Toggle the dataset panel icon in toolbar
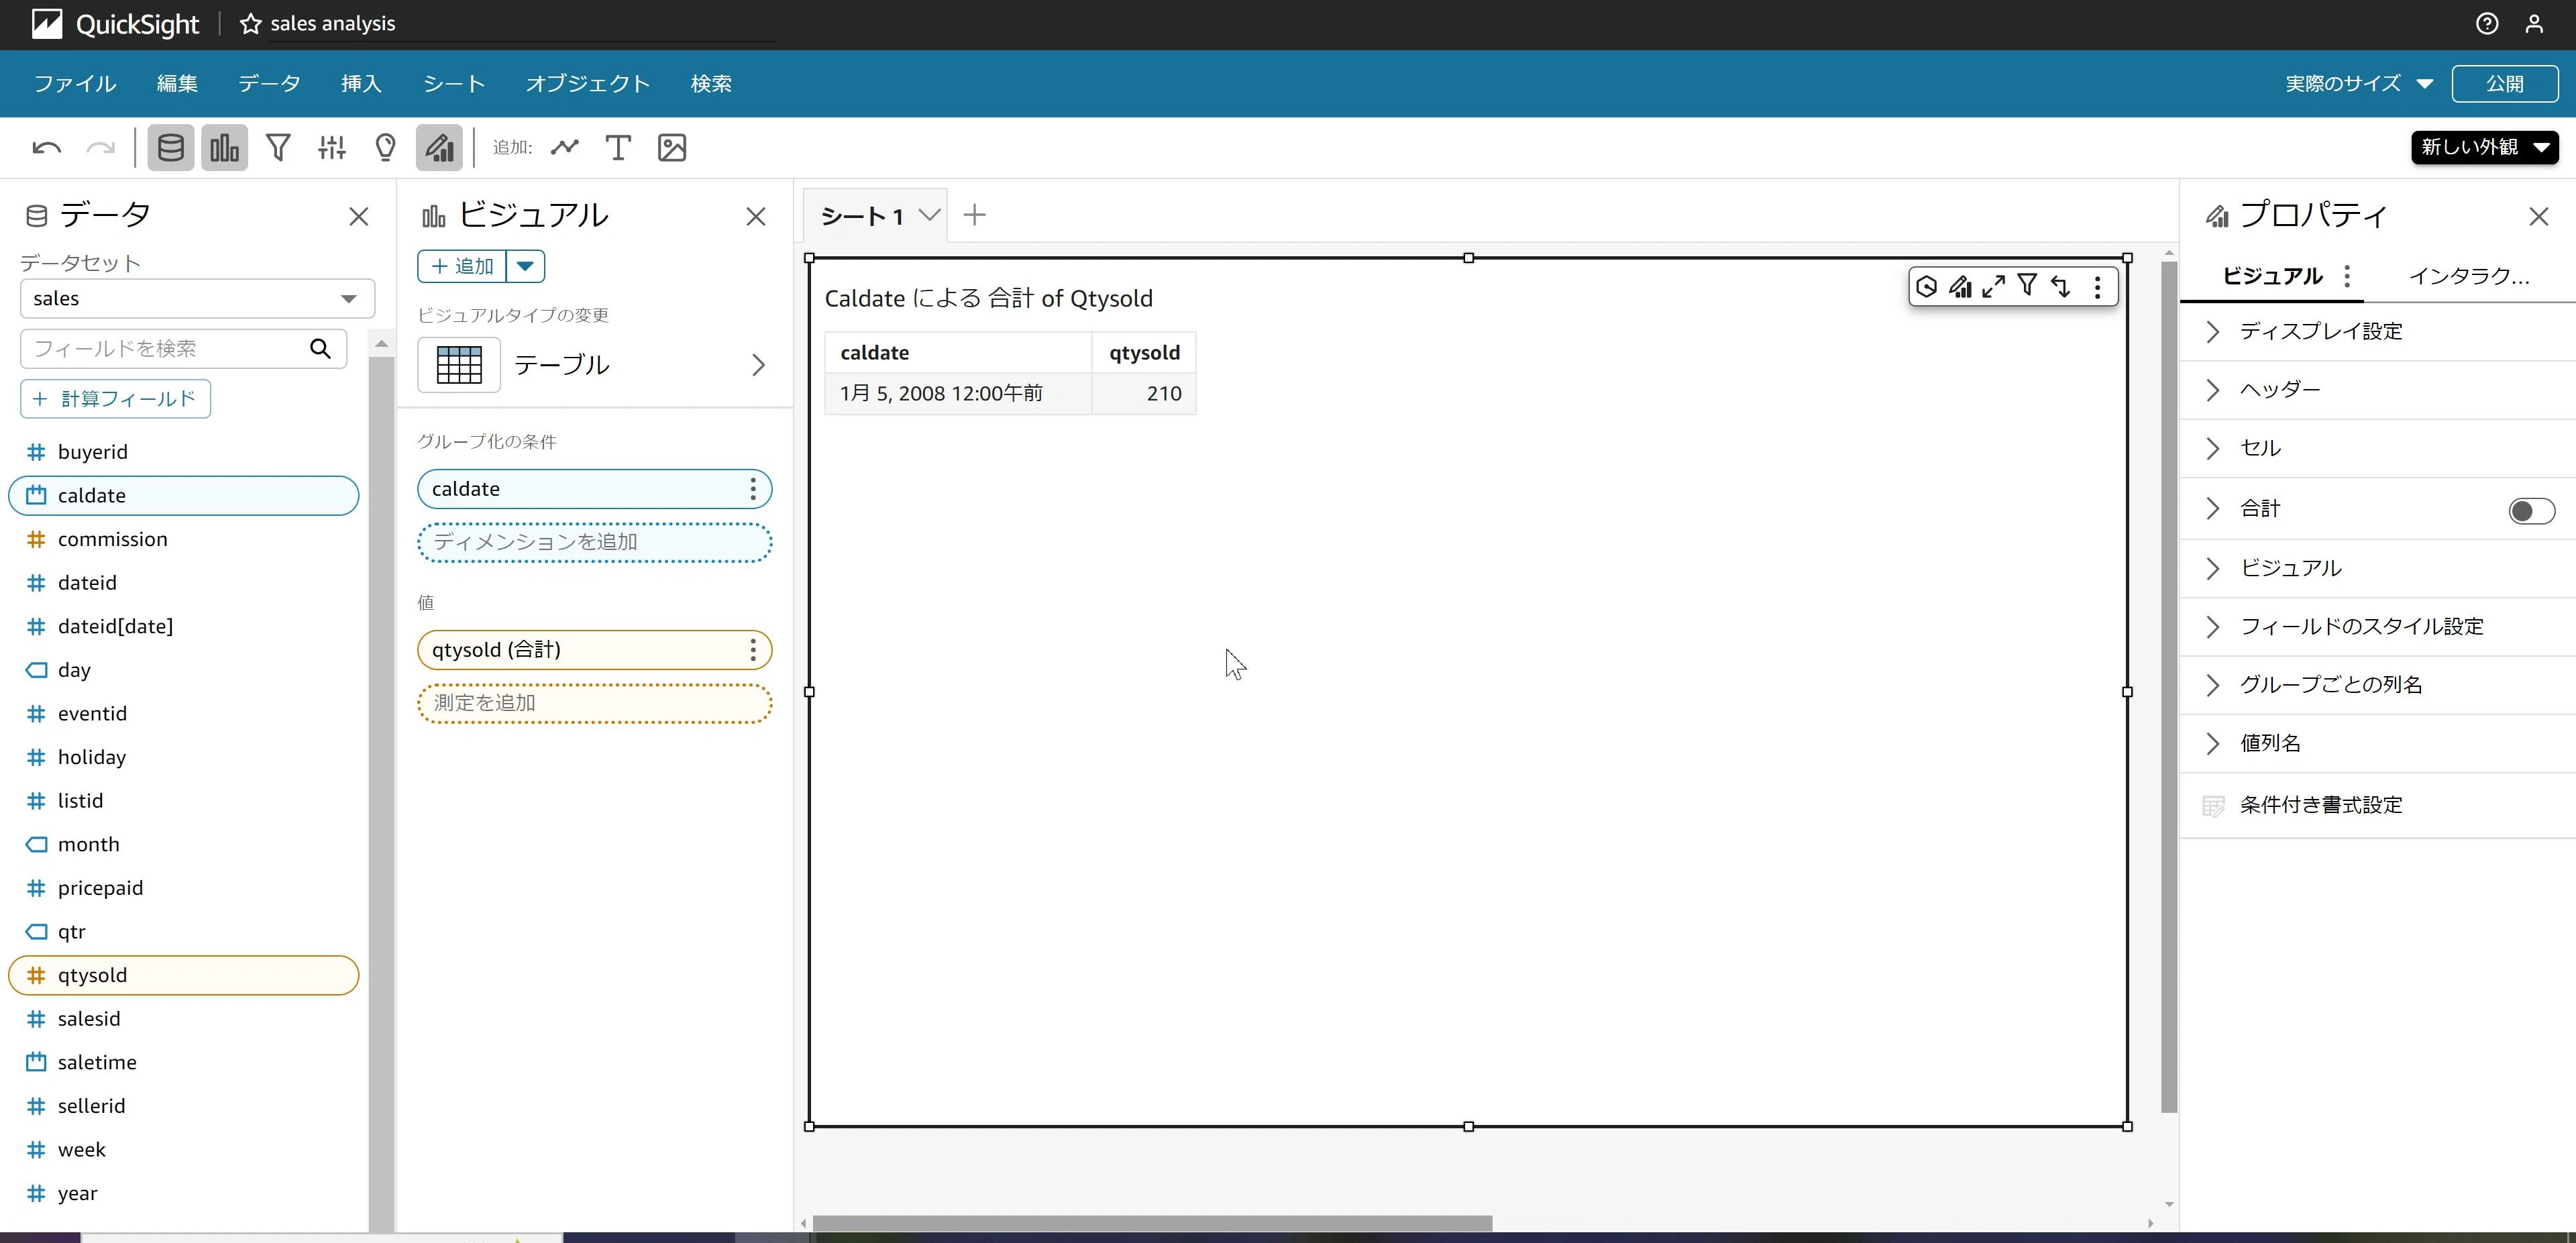Screen dimensions: 2576x1243 coord(171,148)
